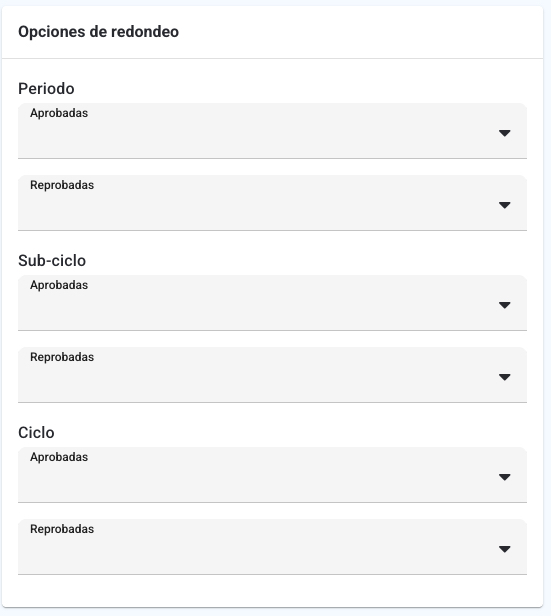Click the Opciones de redondeo card title
This screenshot has width=551, height=616.
pos(99,32)
